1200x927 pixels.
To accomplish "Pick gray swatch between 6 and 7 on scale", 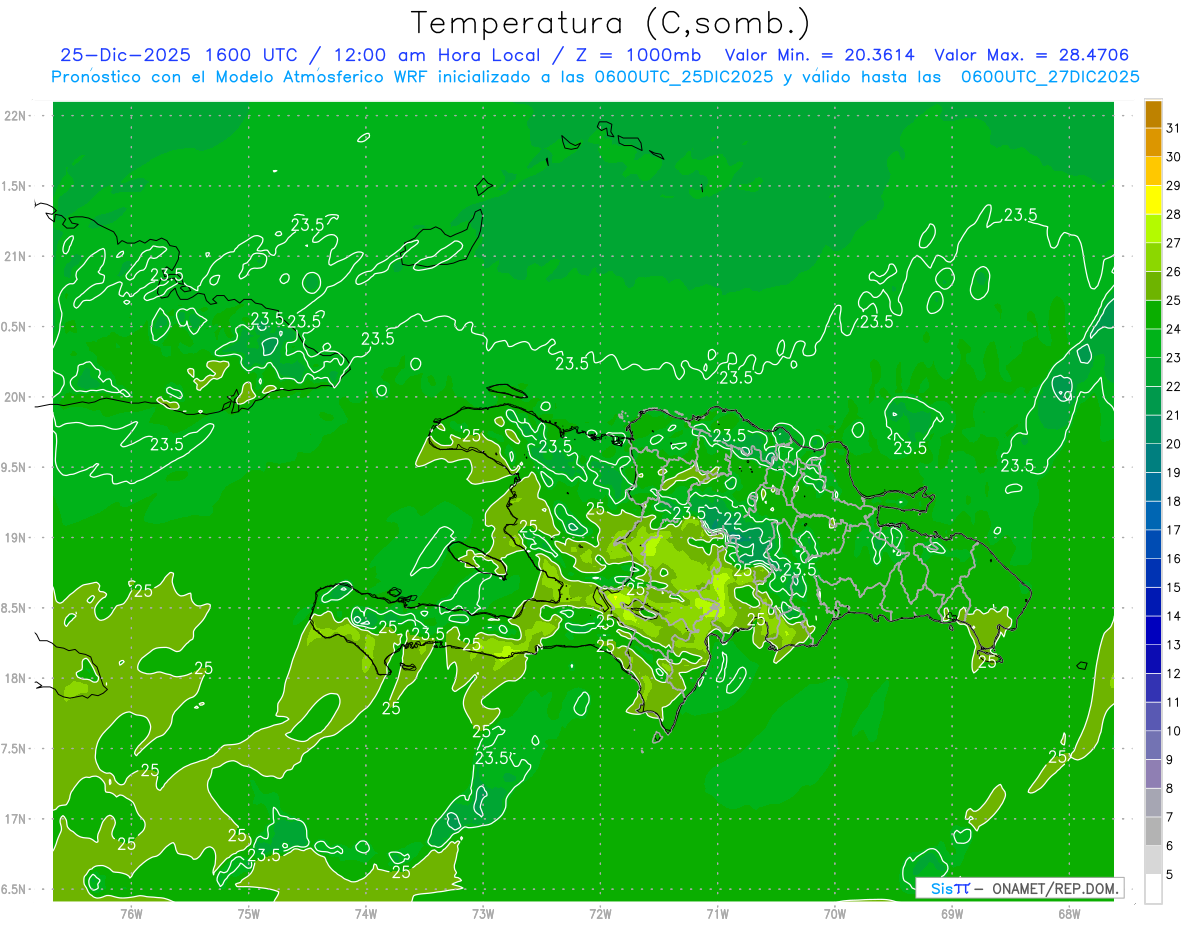I will (x=1153, y=832).
